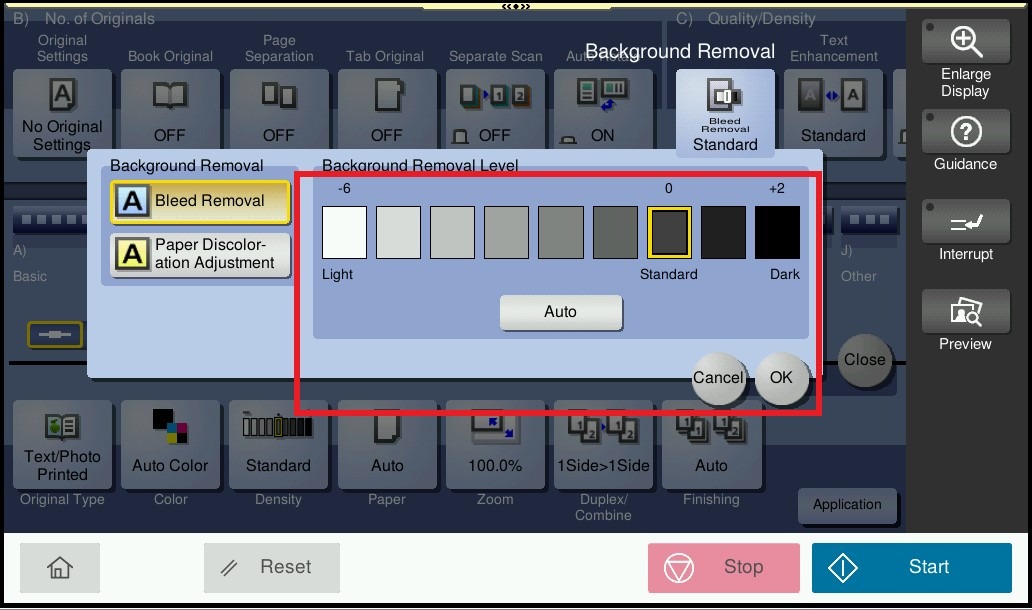The height and width of the screenshot is (610, 1032).
Task: Open the Auto Finishing setting
Action: click(711, 444)
